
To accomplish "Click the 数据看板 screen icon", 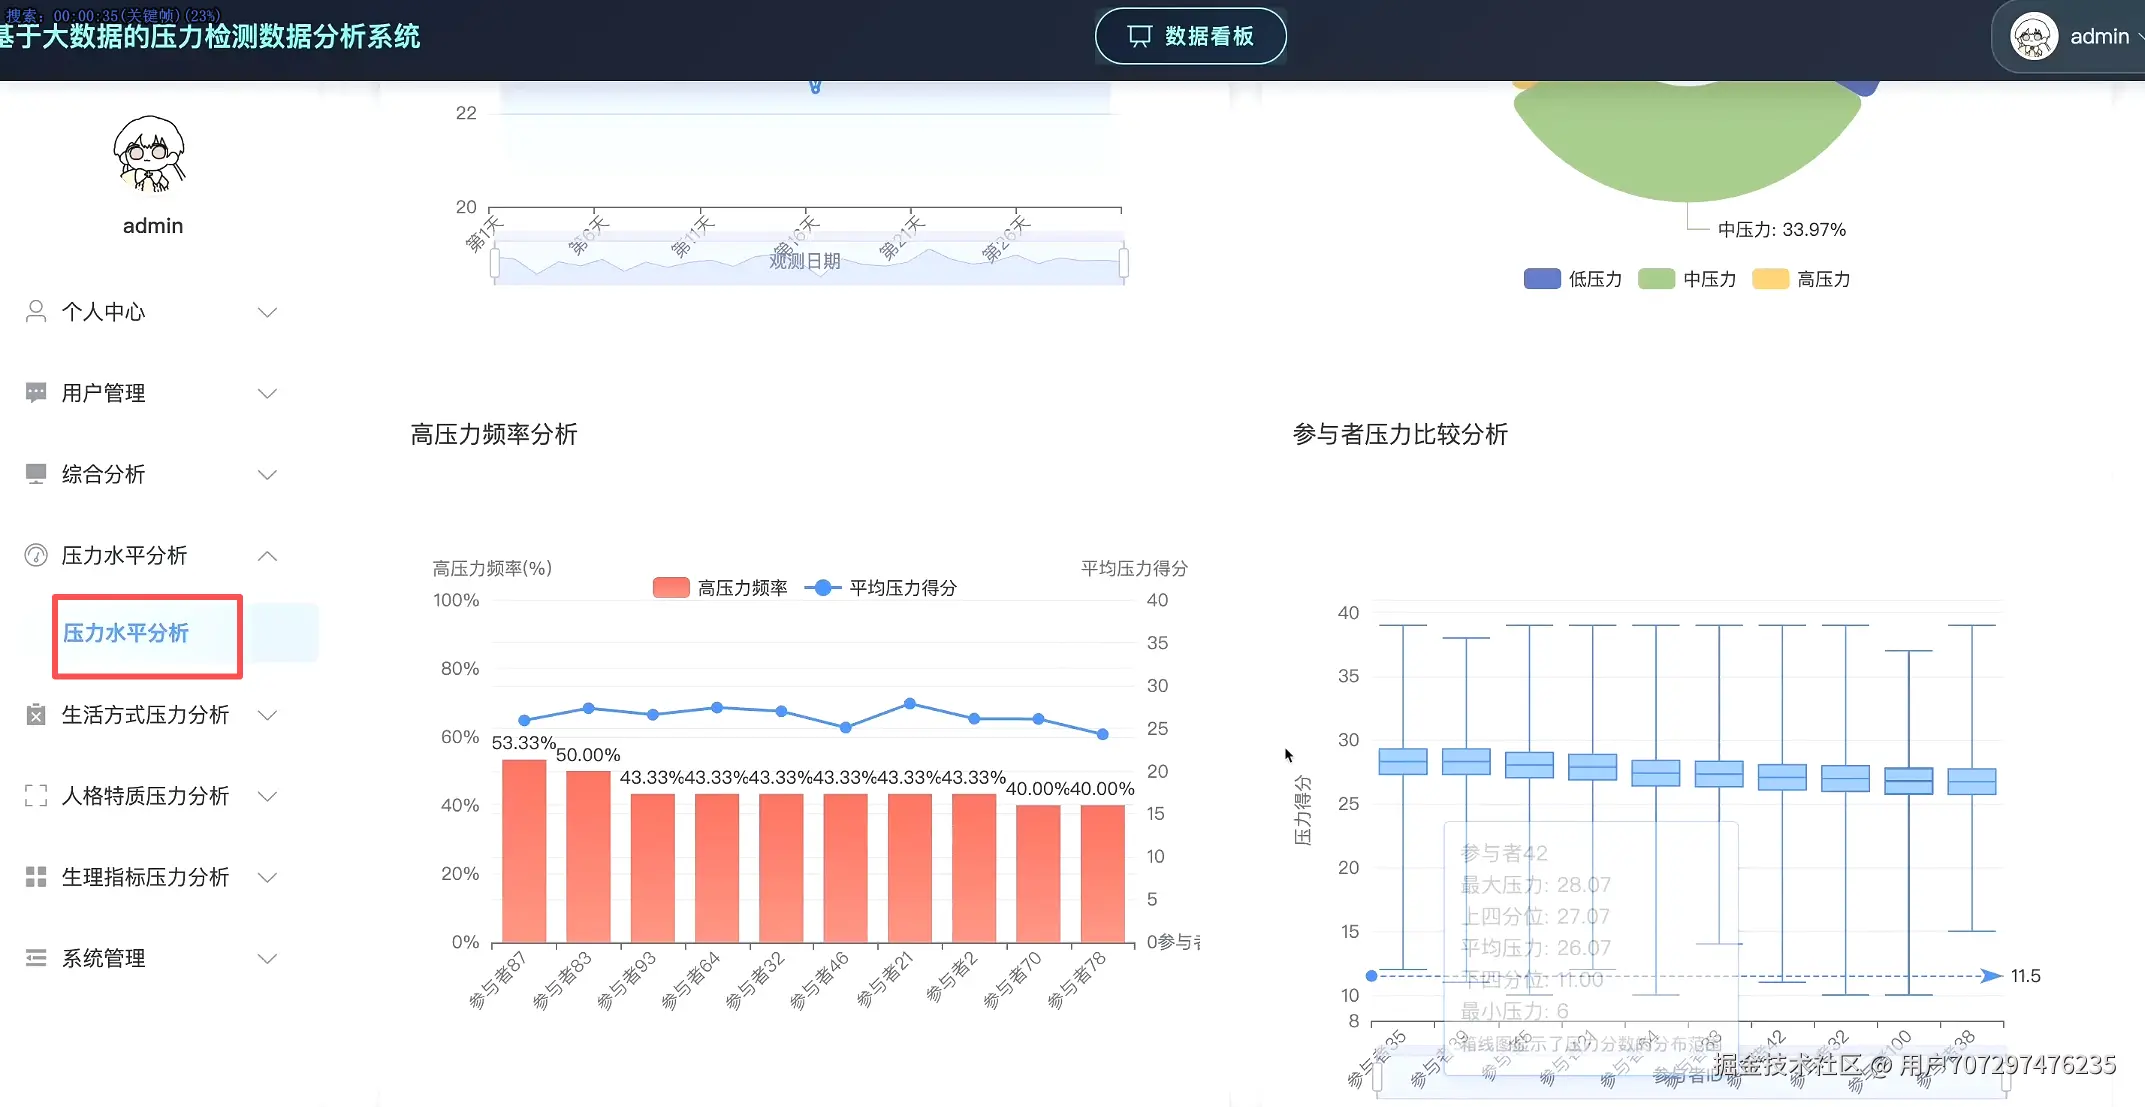I will pos(1142,34).
